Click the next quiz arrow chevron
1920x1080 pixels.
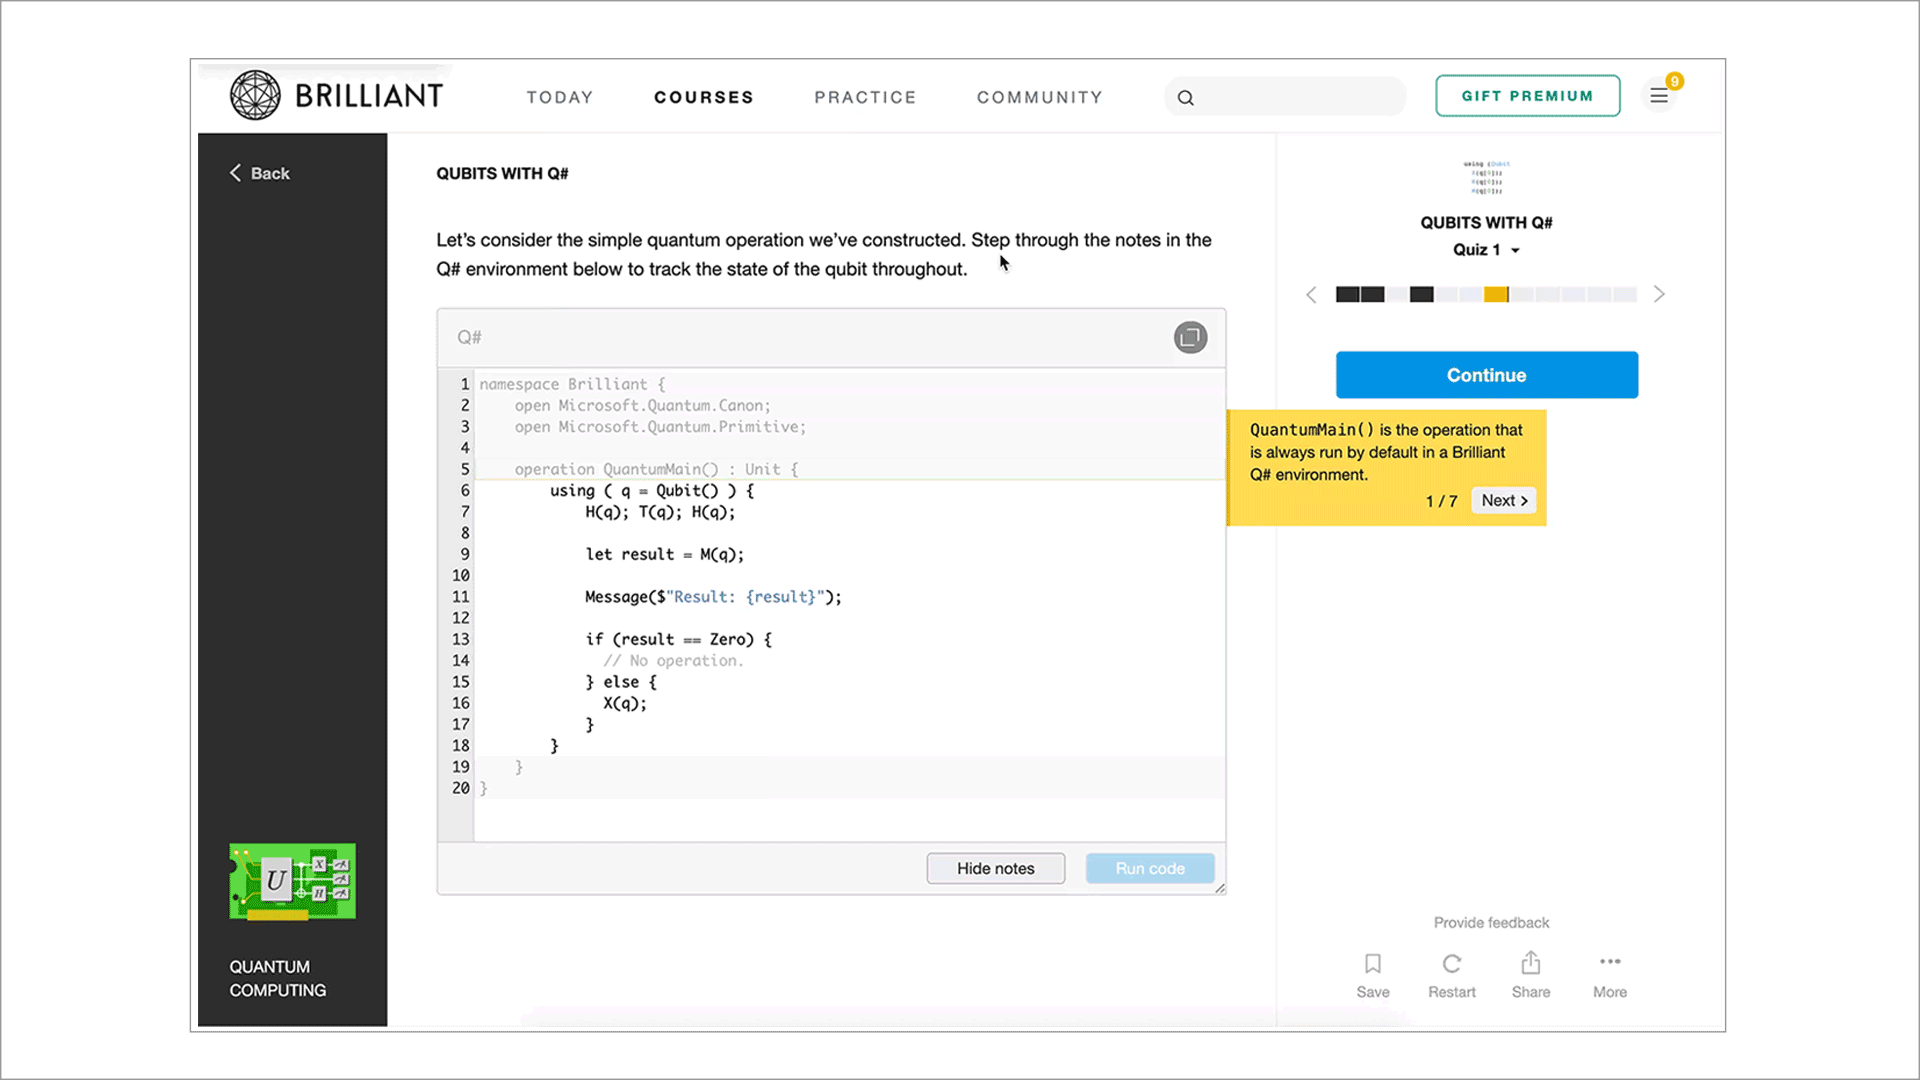pos(1659,294)
